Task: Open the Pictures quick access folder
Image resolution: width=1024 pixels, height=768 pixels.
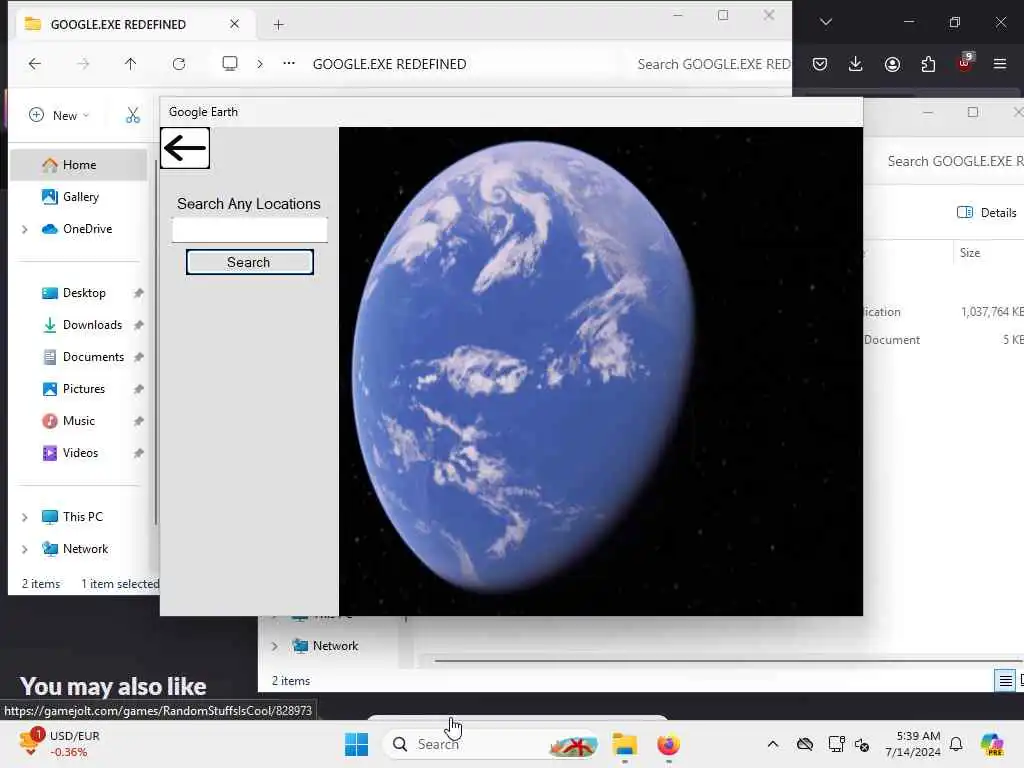Action: tap(84, 389)
